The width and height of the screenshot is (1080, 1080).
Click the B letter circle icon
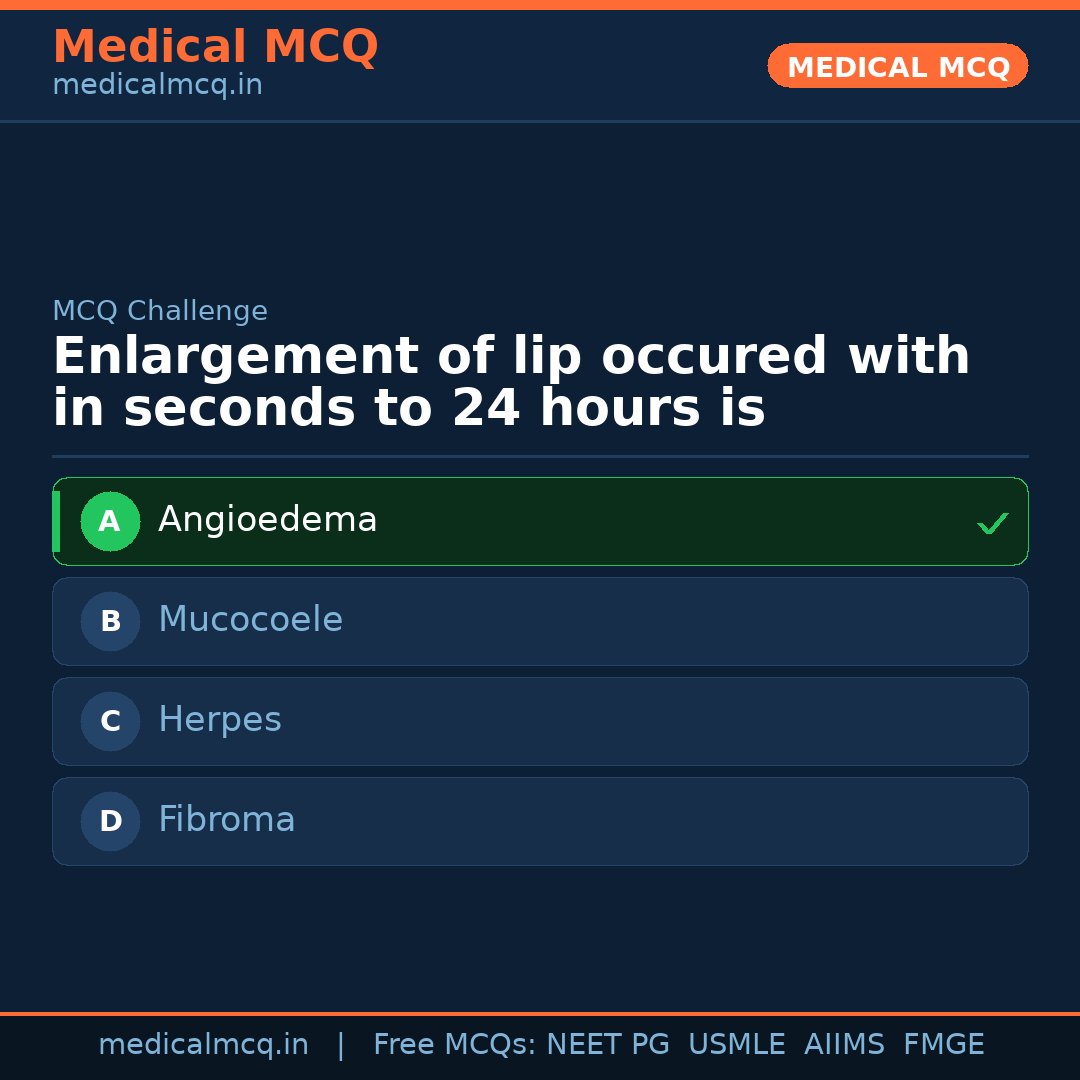click(110, 621)
